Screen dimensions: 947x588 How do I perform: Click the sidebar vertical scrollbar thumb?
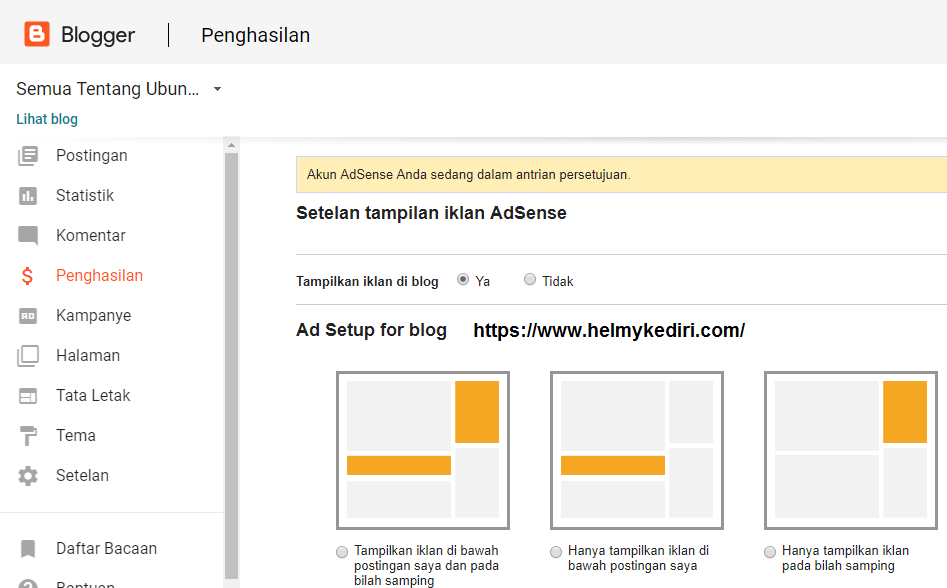(x=231, y=366)
